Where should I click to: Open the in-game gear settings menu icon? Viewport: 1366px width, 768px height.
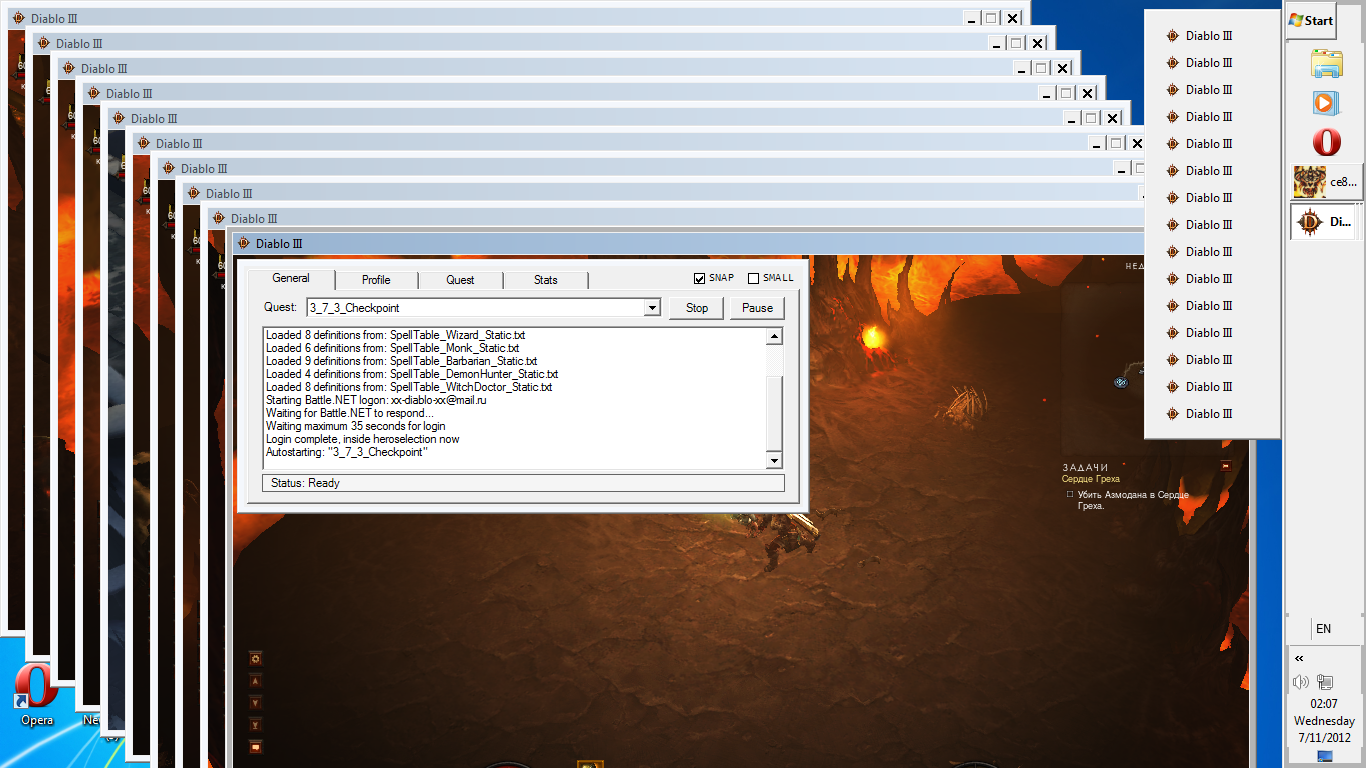pos(256,659)
